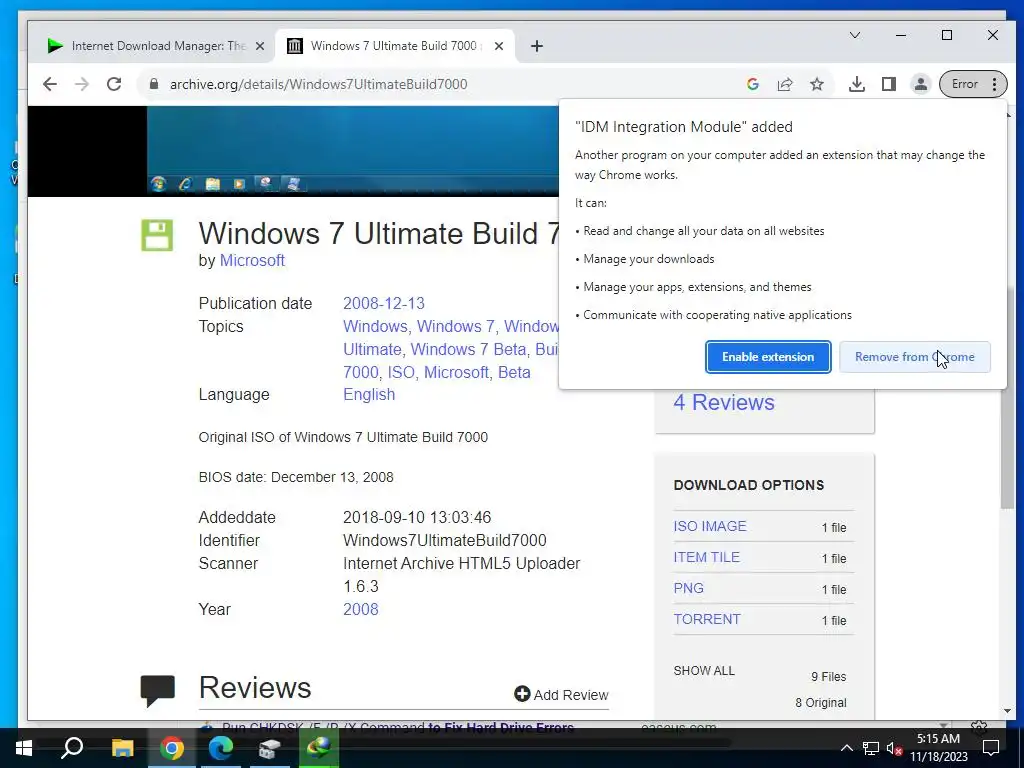The image size is (1024, 768).
Task: Open taskbar search magnifier
Action: [x=72, y=748]
